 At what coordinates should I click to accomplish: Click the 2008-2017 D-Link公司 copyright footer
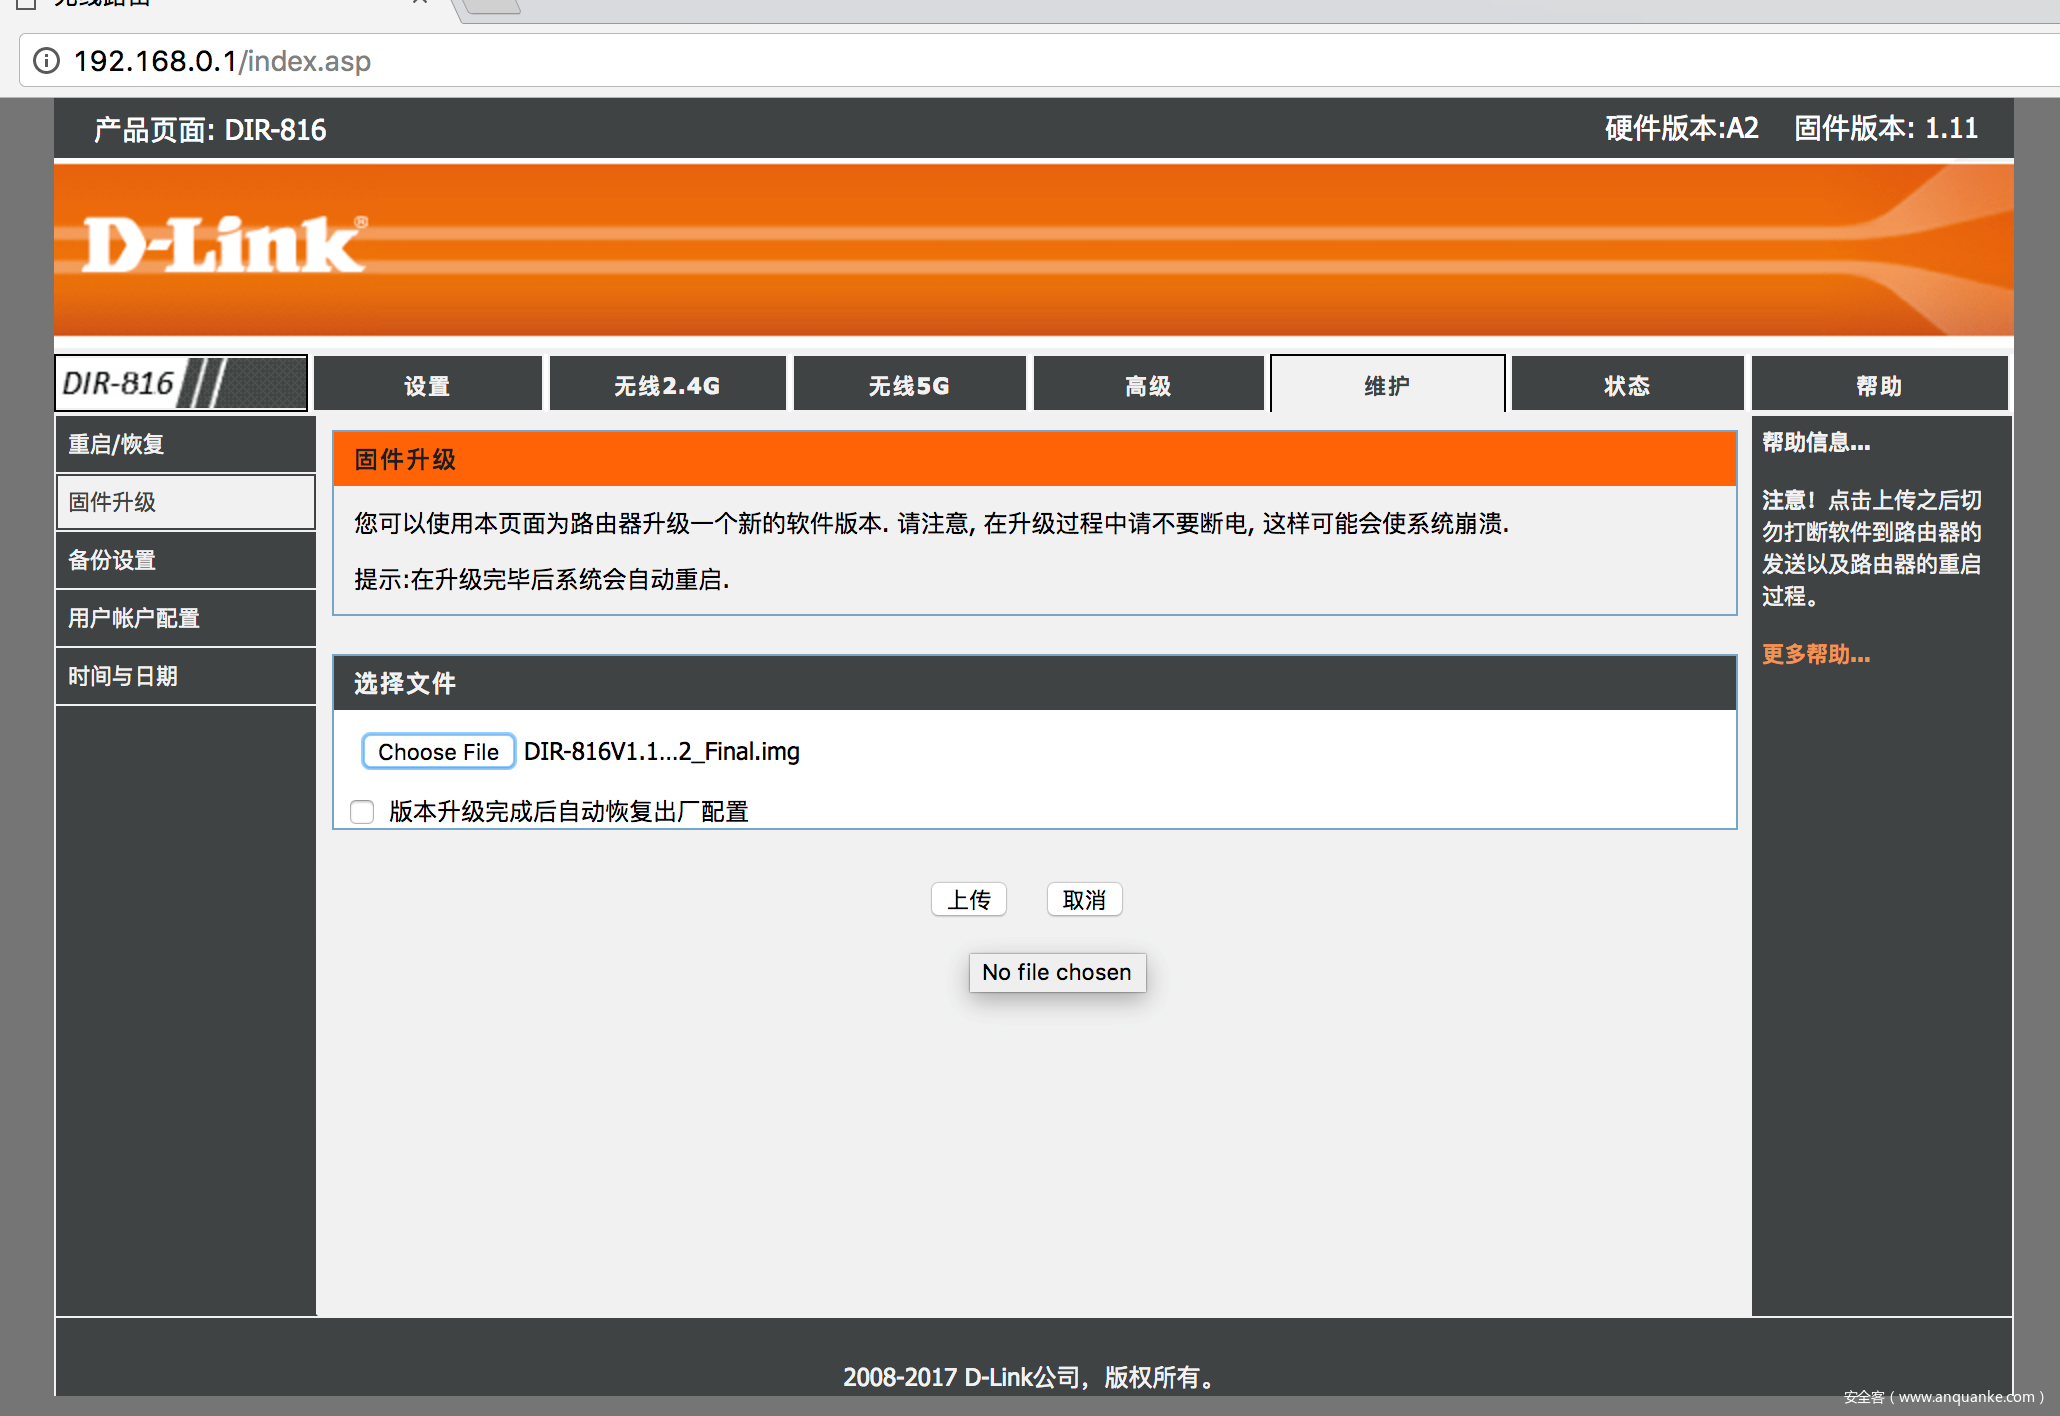(1029, 1377)
